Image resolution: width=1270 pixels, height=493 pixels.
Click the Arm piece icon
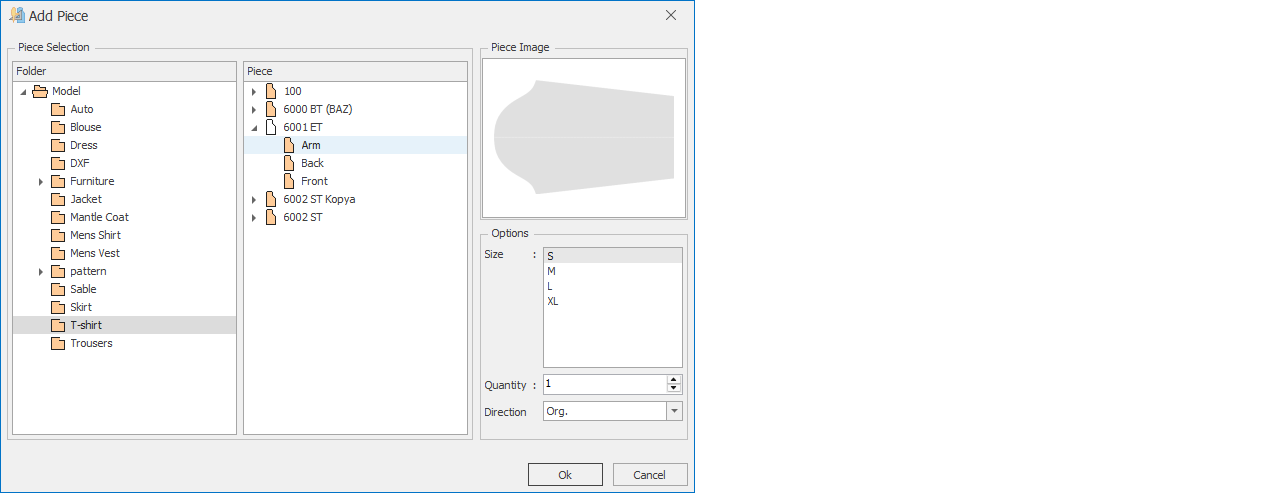pos(289,146)
